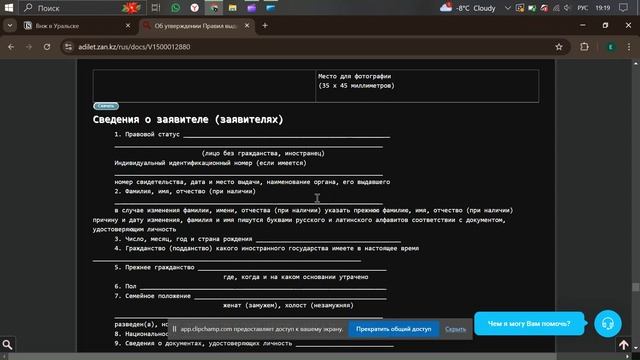Click line 2. Фамилия, имя, отчество

coord(185,191)
